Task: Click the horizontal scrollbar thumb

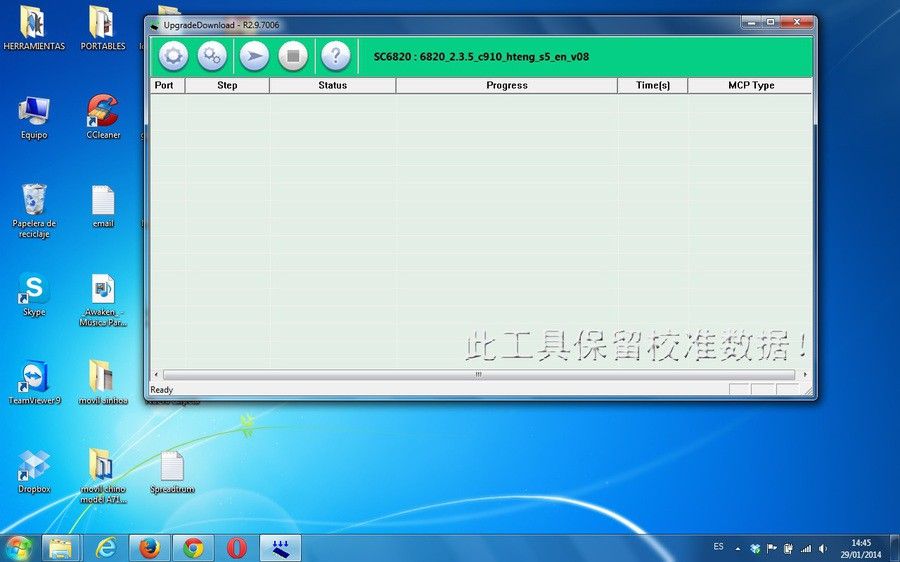Action: (x=479, y=375)
